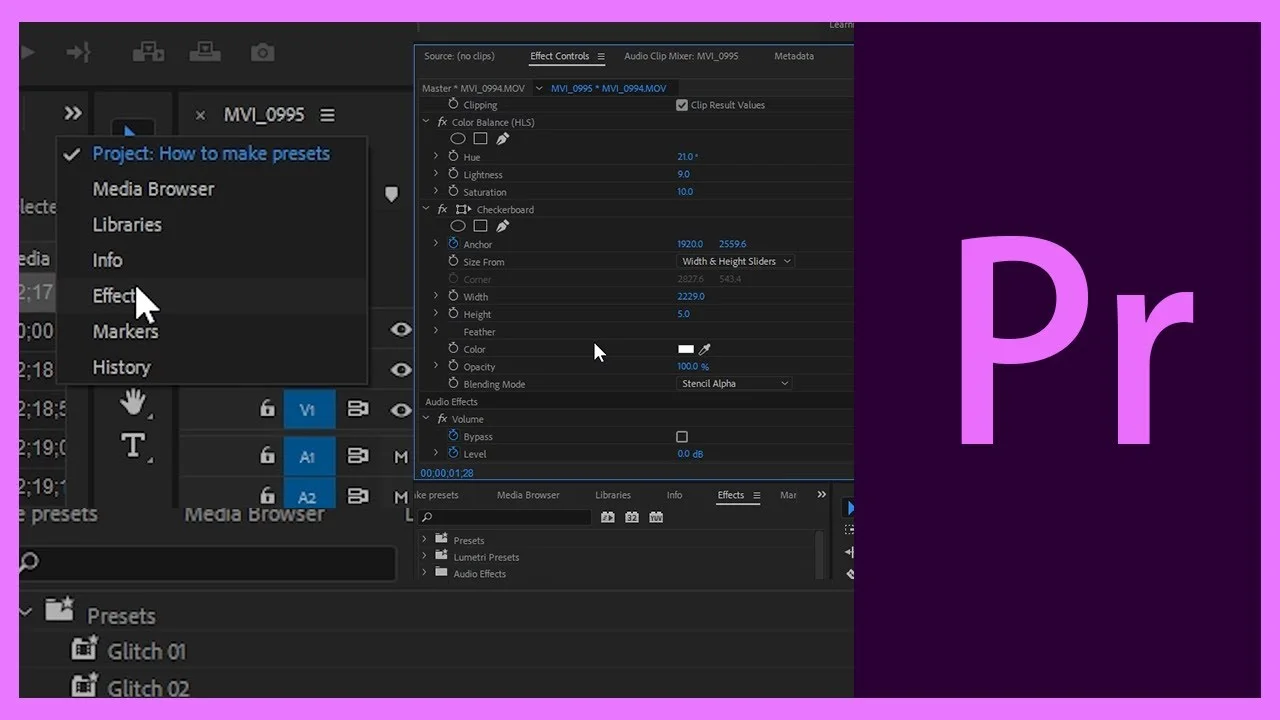1280x720 pixels.
Task: Switch to Audio Clip Mixer tab
Action: point(681,56)
